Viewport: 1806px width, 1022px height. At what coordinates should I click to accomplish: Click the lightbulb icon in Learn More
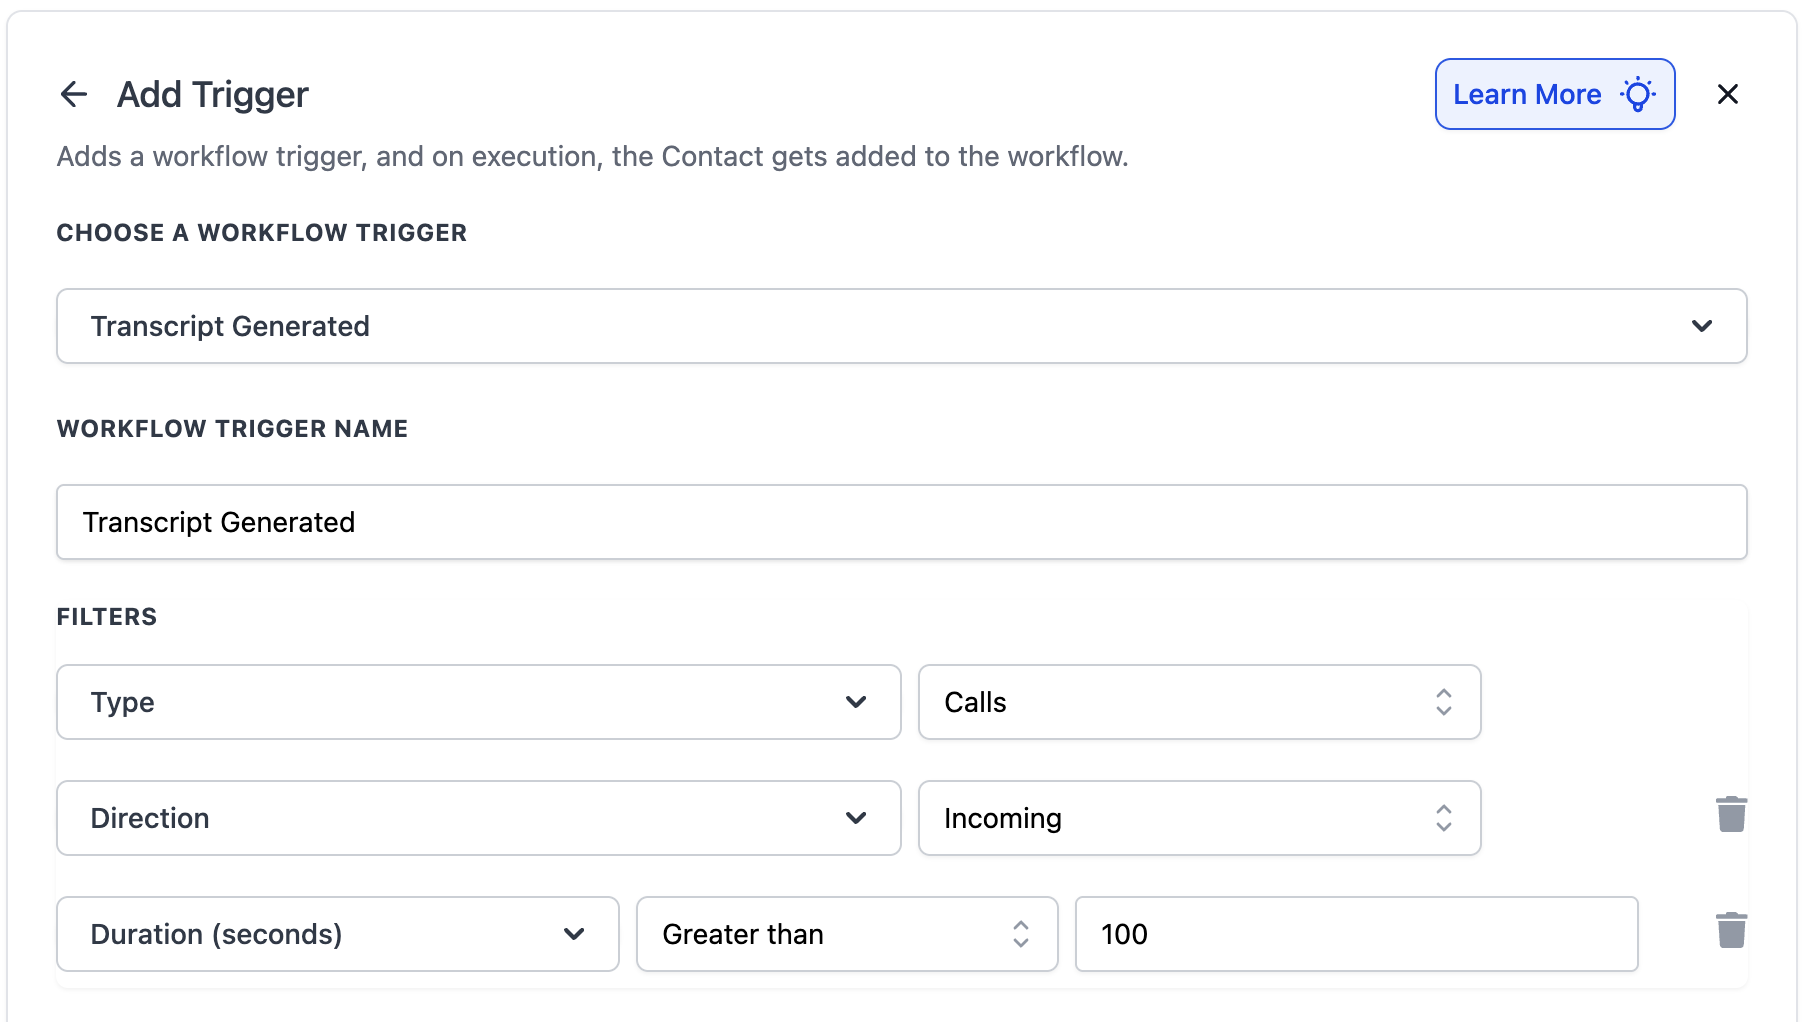(1638, 95)
